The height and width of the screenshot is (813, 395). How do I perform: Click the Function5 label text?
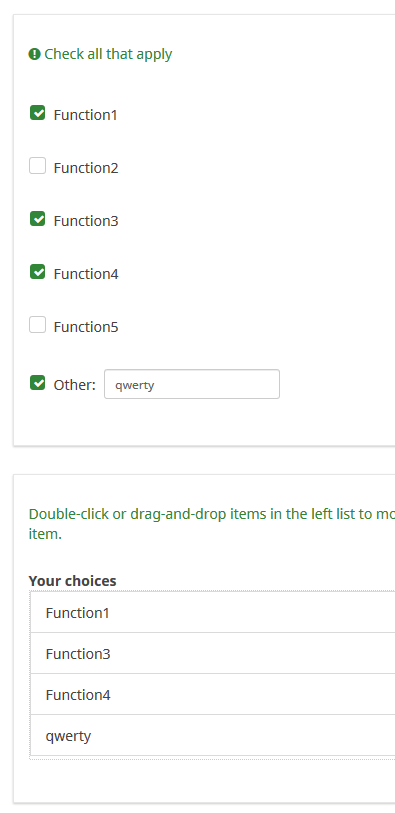point(86,327)
